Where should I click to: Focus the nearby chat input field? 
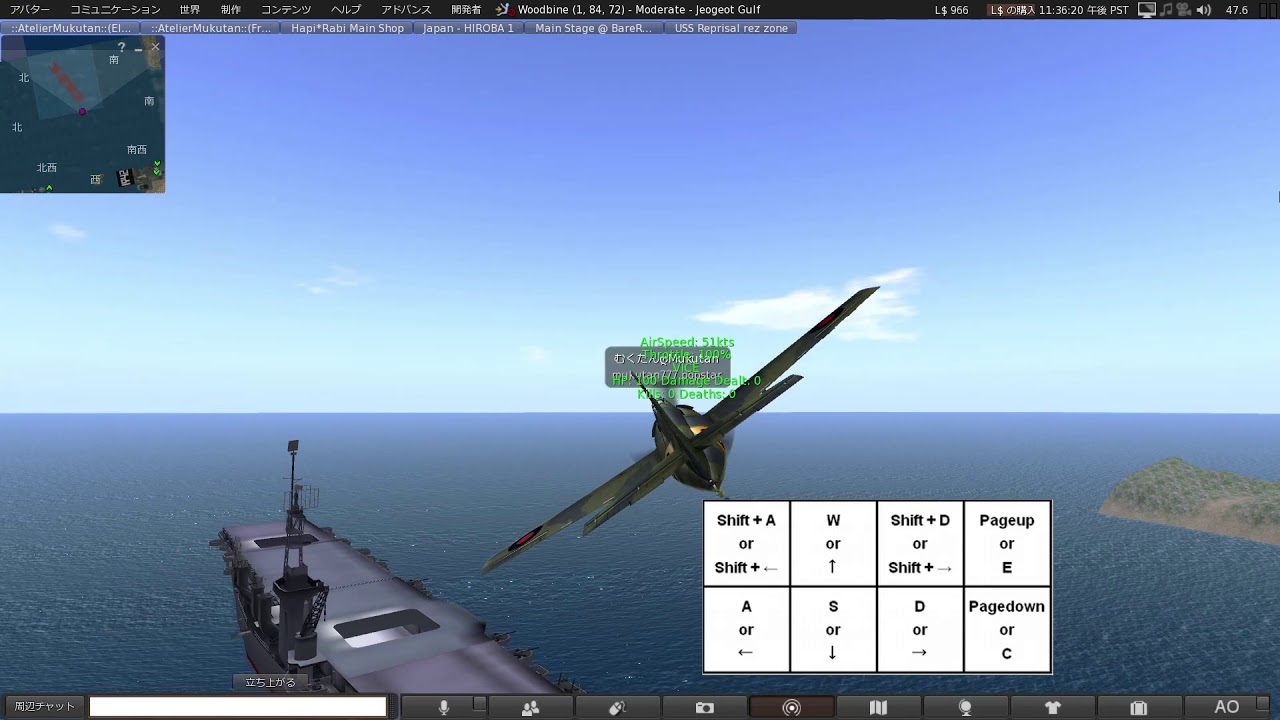click(238, 707)
